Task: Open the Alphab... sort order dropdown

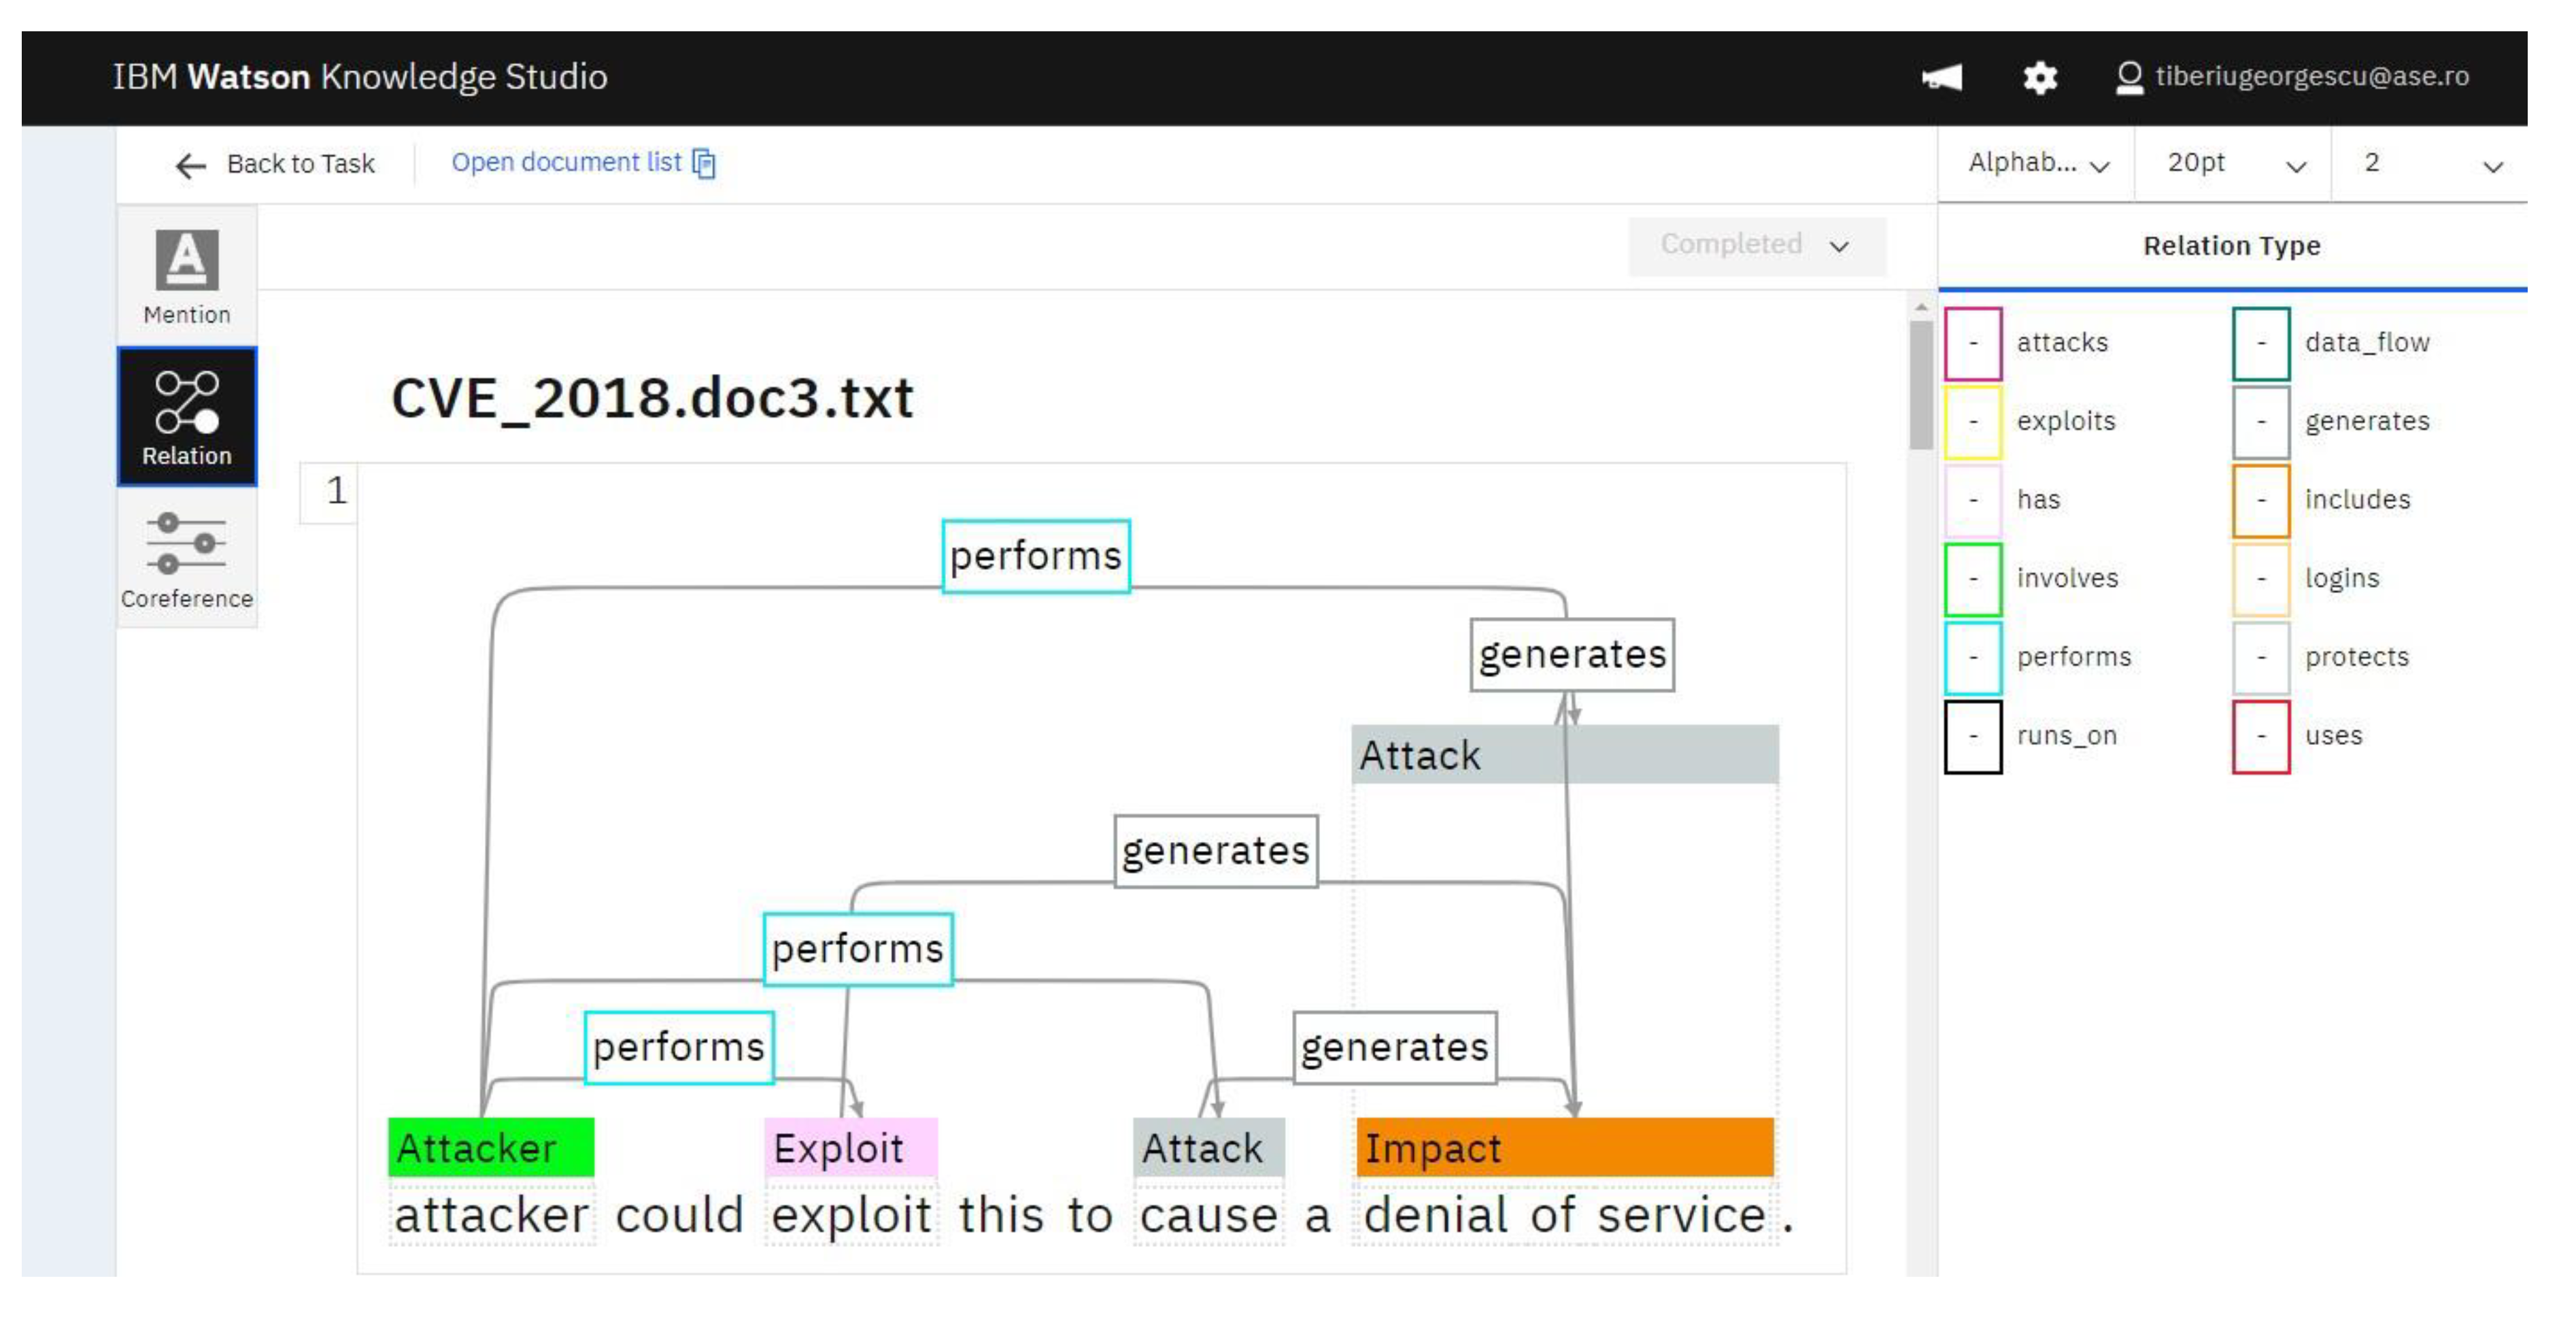Action: pos(2037,164)
